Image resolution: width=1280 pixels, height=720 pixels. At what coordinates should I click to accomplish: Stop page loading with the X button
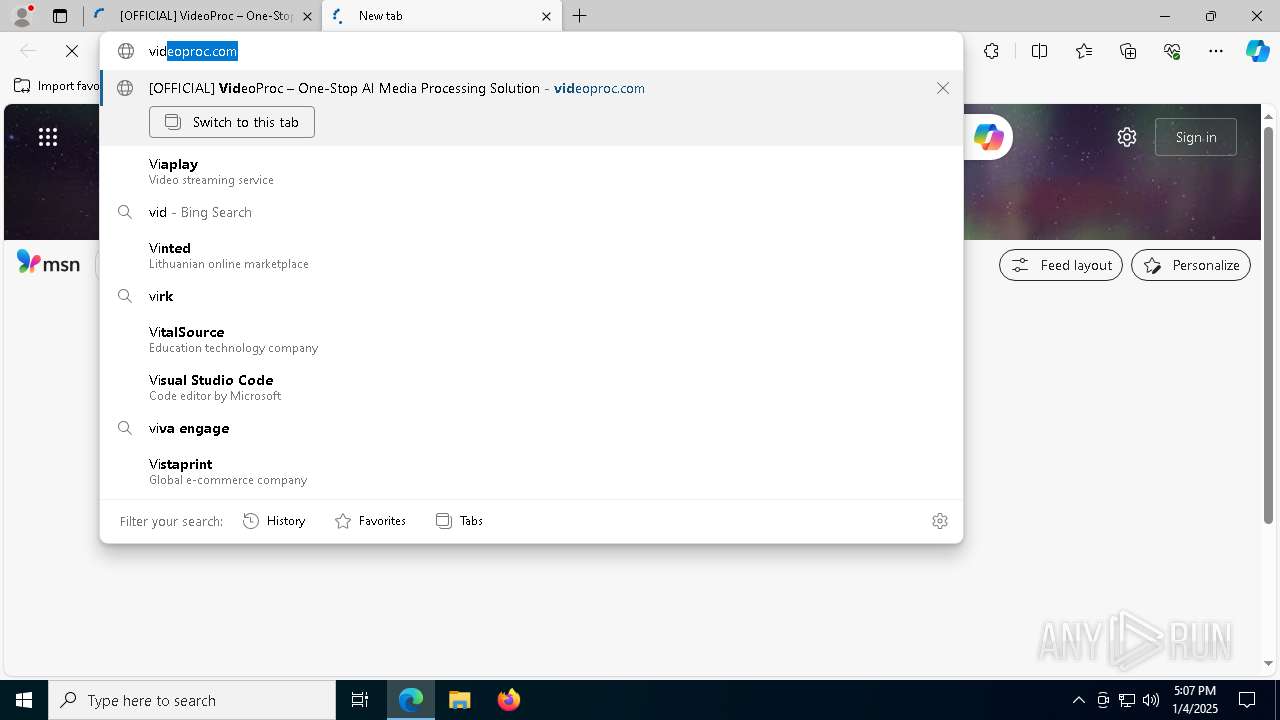[x=72, y=51]
